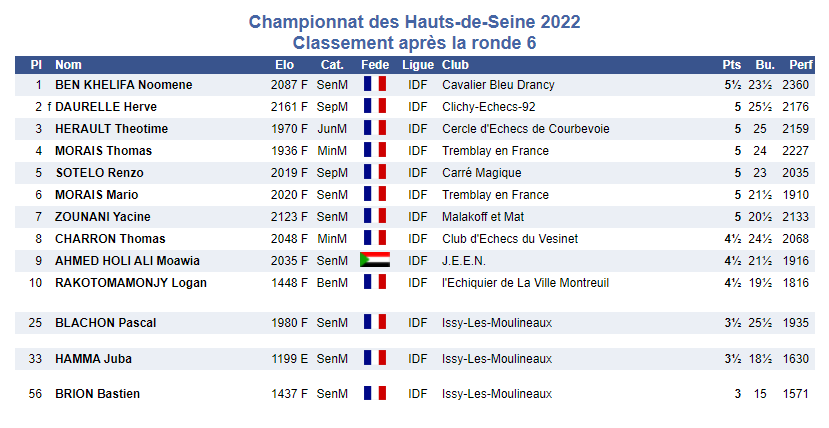
Task: Click Cercle d'Echecs de Courbevoie club
Action: (525, 129)
